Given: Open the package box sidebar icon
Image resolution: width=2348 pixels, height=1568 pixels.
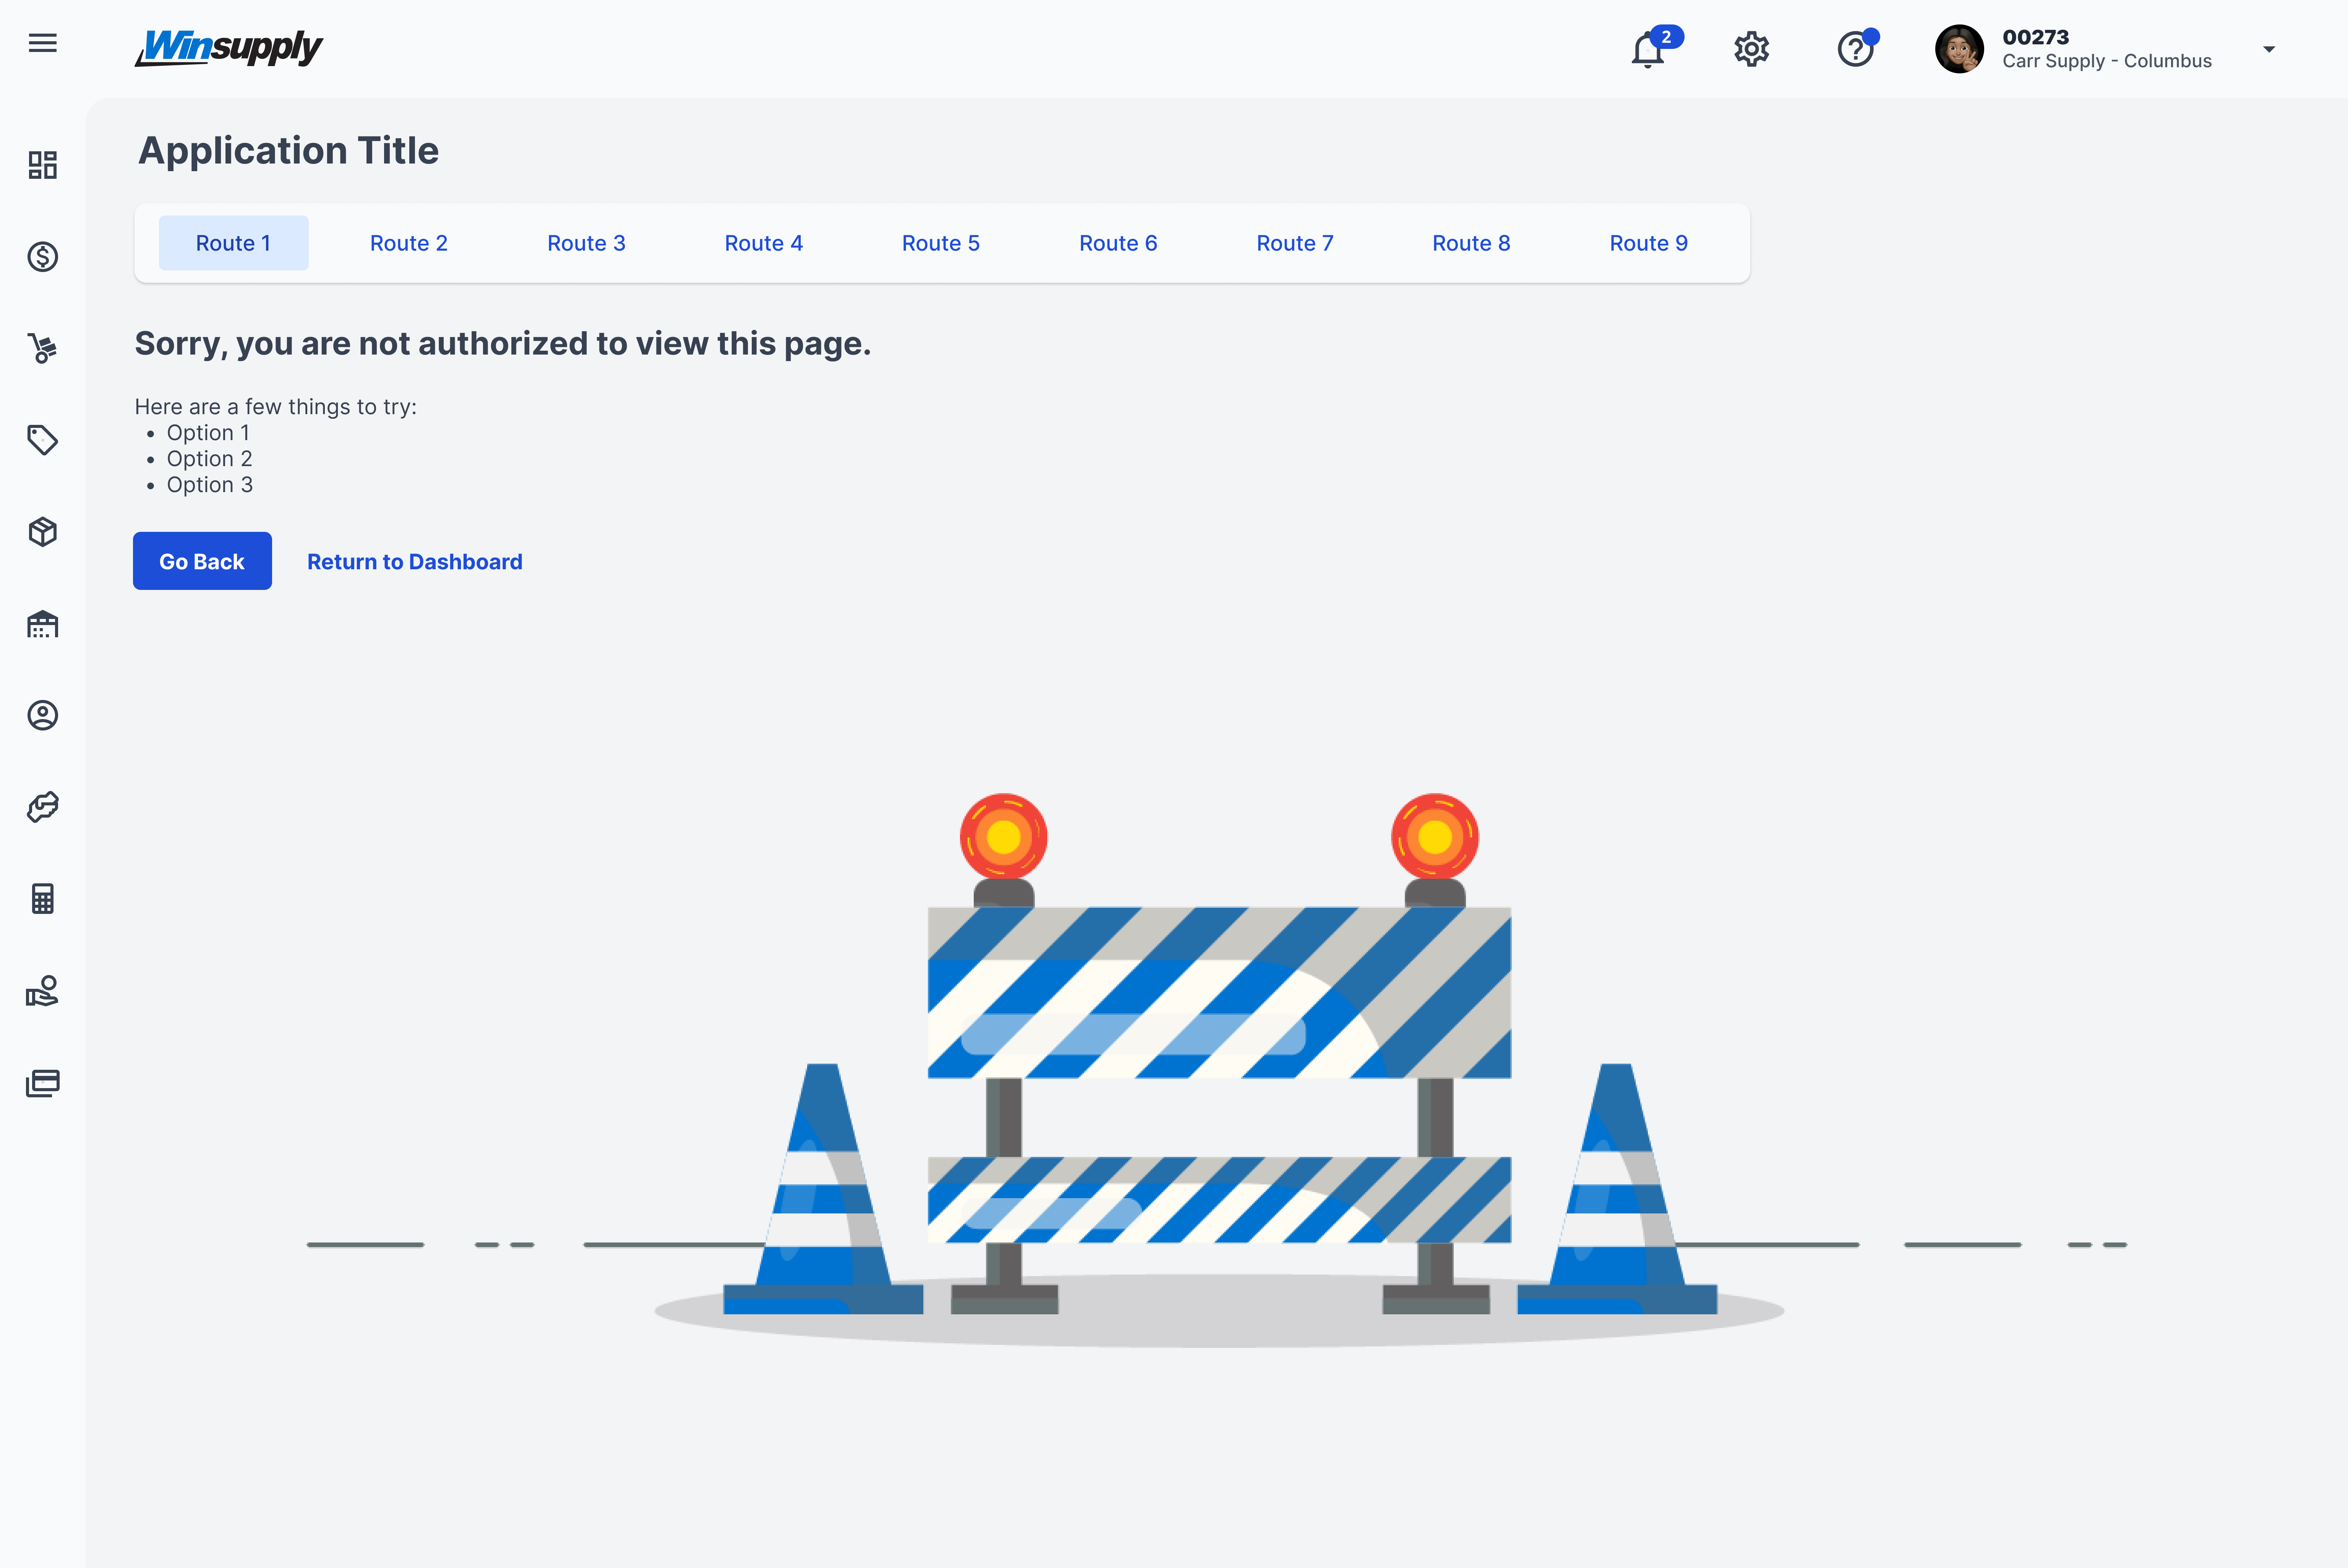Looking at the screenshot, I should click(x=42, y=532).
